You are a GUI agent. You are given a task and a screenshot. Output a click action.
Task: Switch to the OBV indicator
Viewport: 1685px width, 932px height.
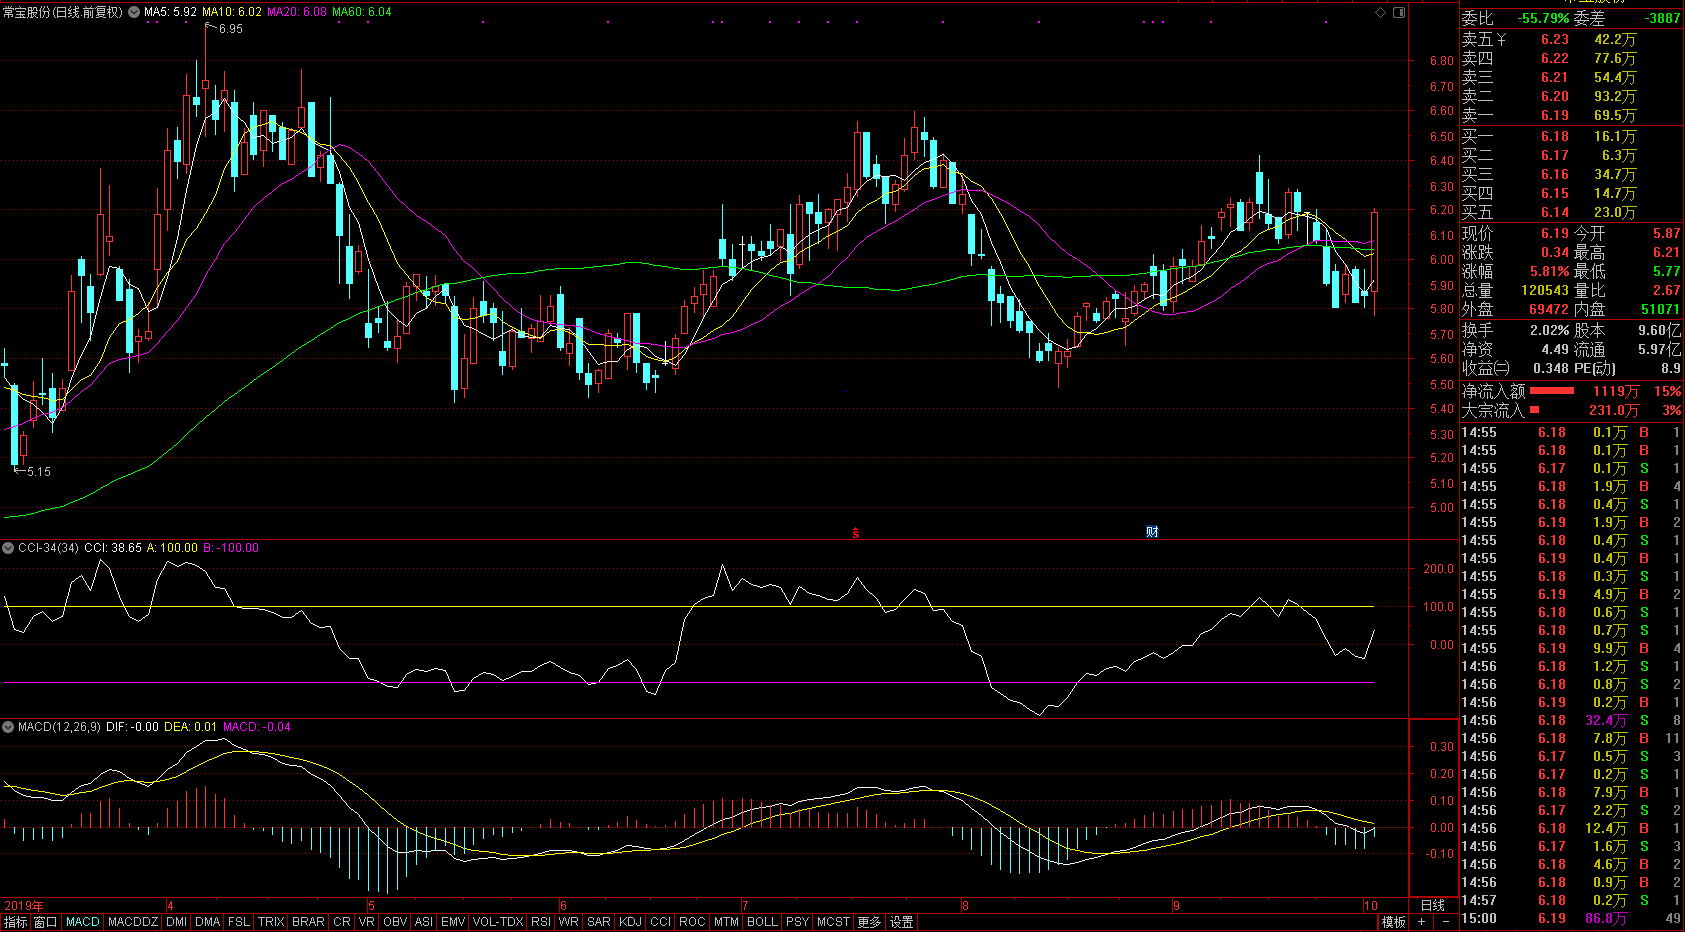point(395,922)
